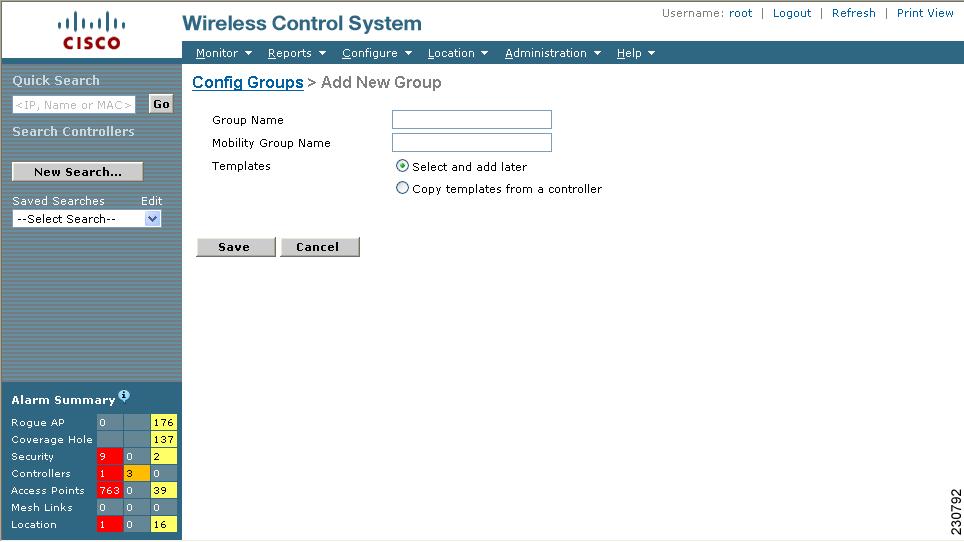Click Access Points yellow count 39
Screen dimensions: 964x542
pos(164,490)
